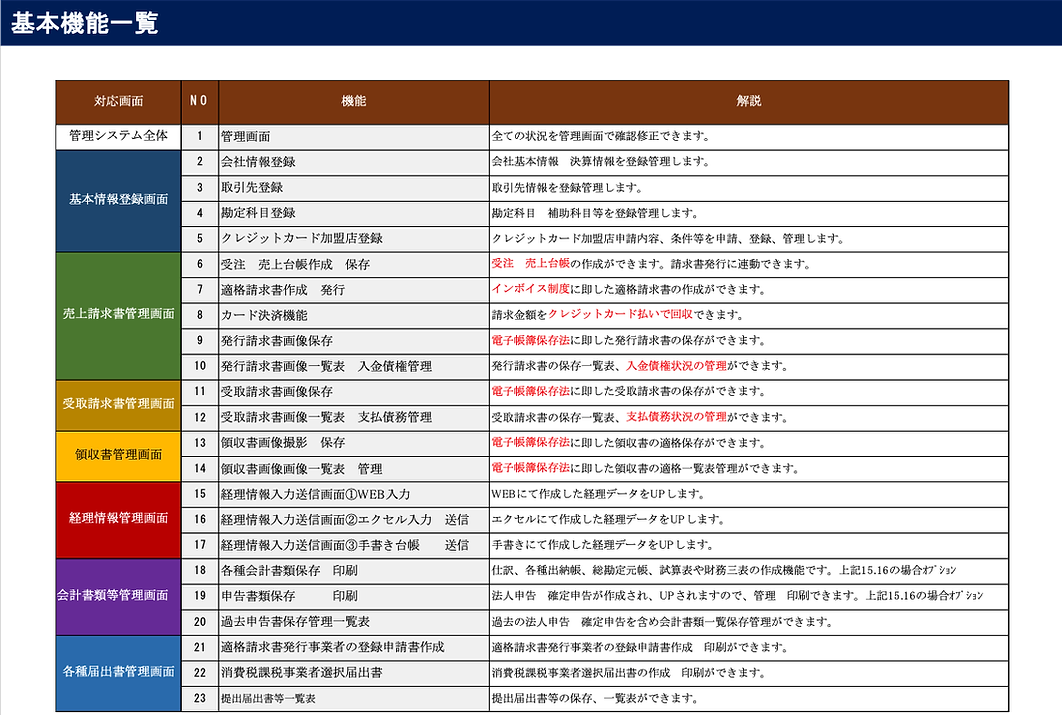This screenshot has width=1062, height=715.
Task: Select the 領収書画像撮影 保存 cell
Action: point(354,443)
